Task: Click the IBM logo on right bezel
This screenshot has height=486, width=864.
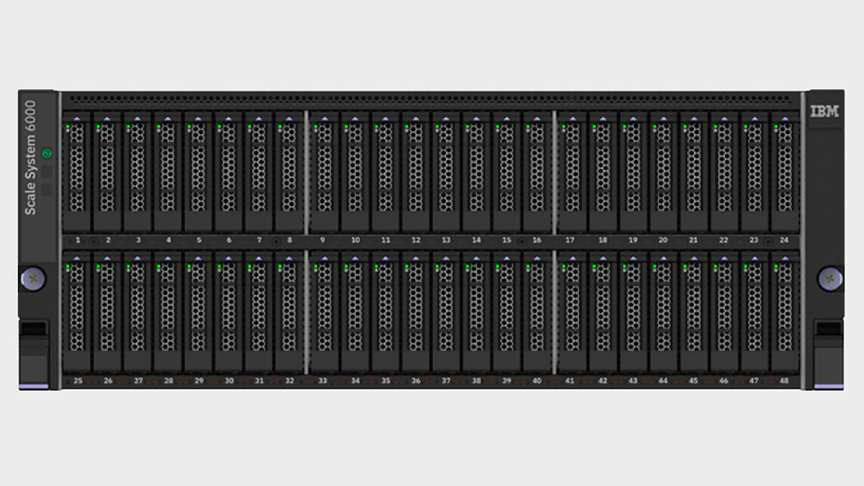Action: (x=824, y=111)
